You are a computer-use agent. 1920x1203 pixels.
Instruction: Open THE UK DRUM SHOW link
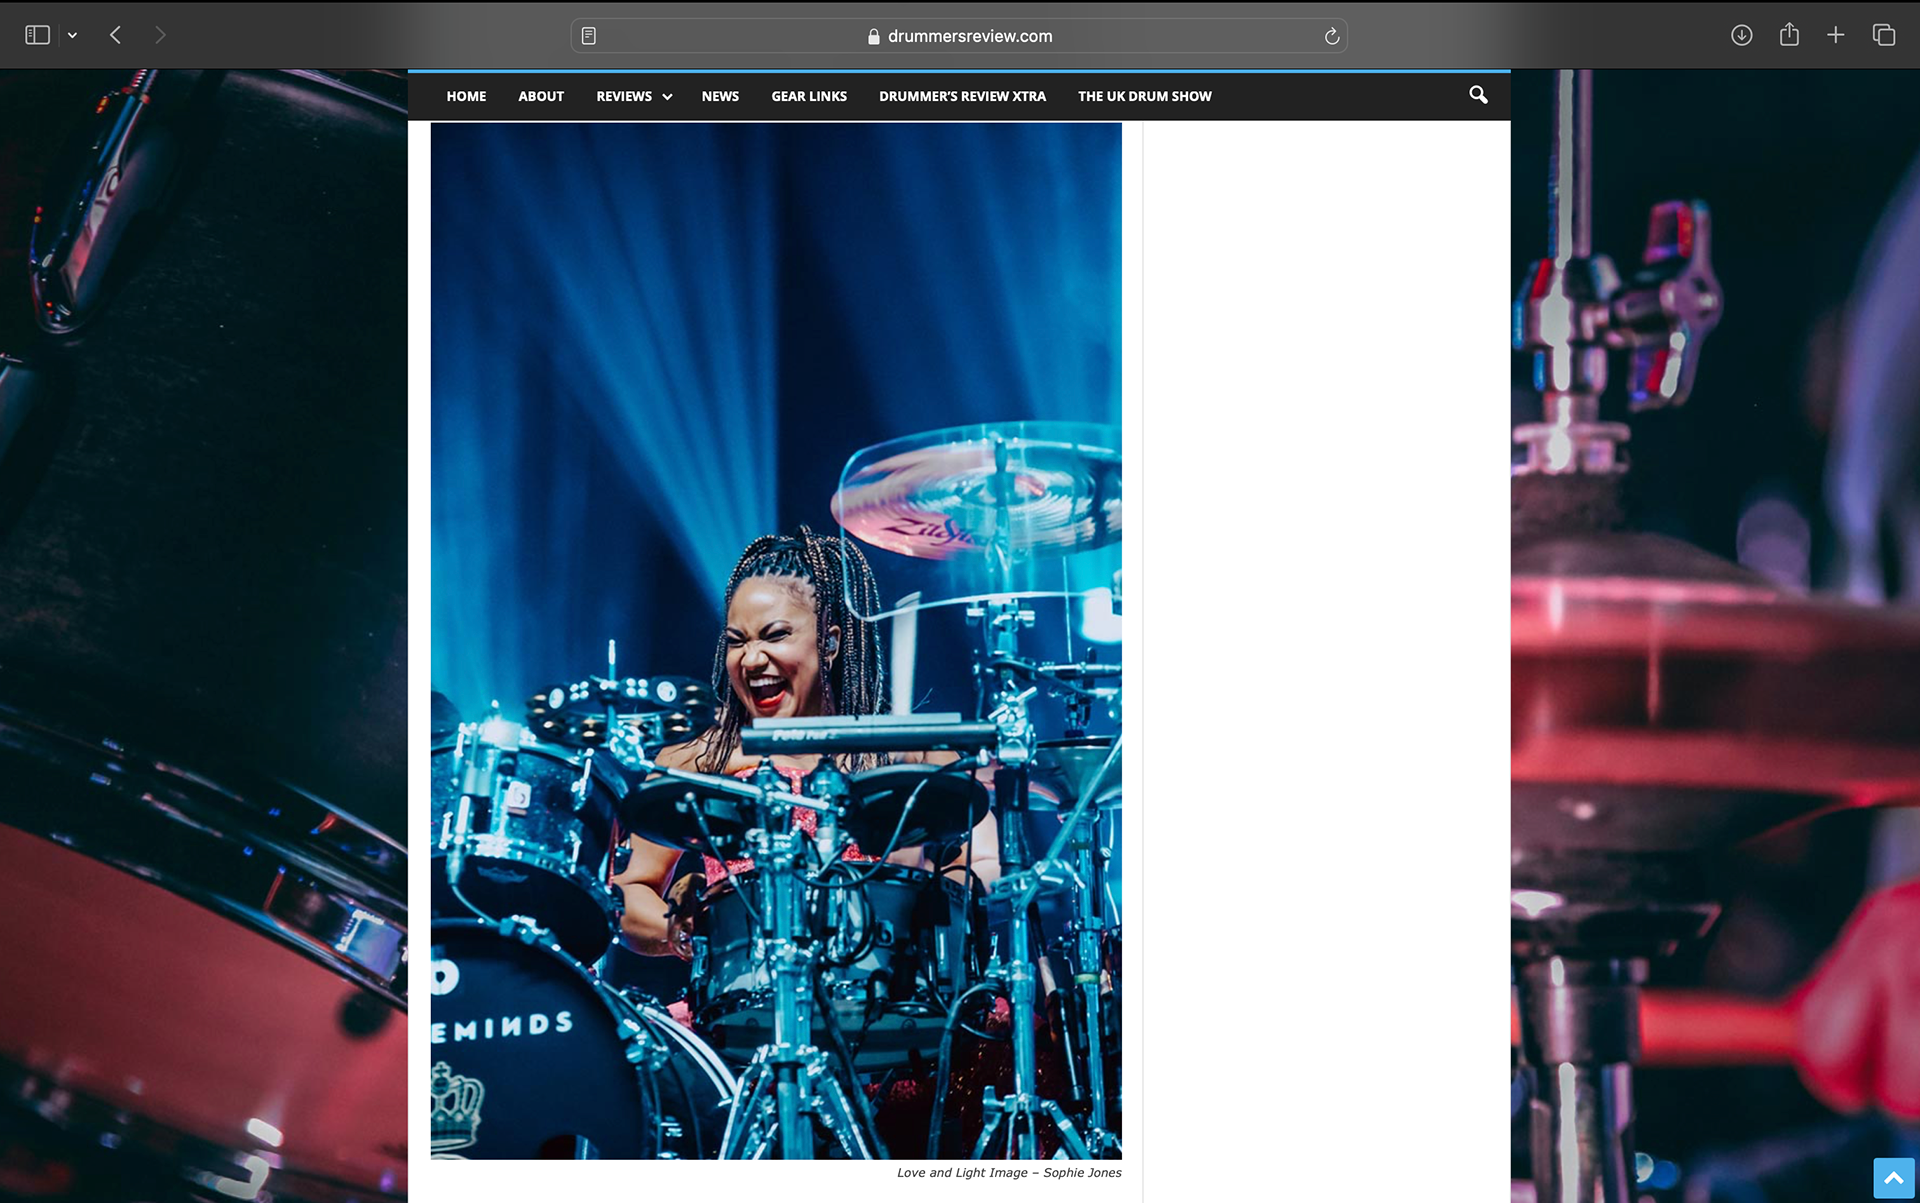[x=1144, y=96]
